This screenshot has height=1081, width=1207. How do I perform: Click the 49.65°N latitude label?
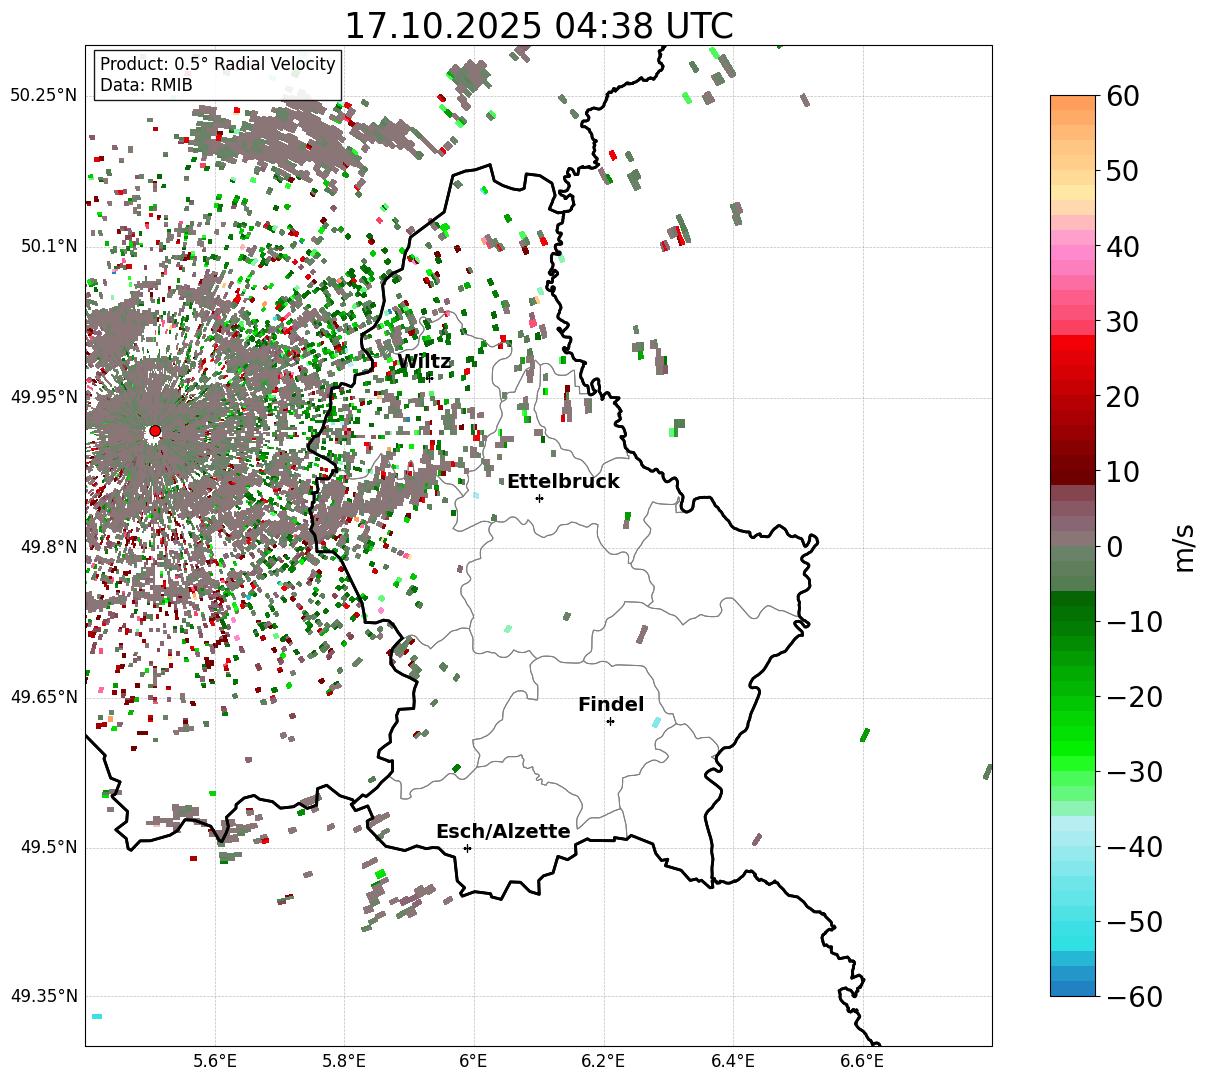43,697
